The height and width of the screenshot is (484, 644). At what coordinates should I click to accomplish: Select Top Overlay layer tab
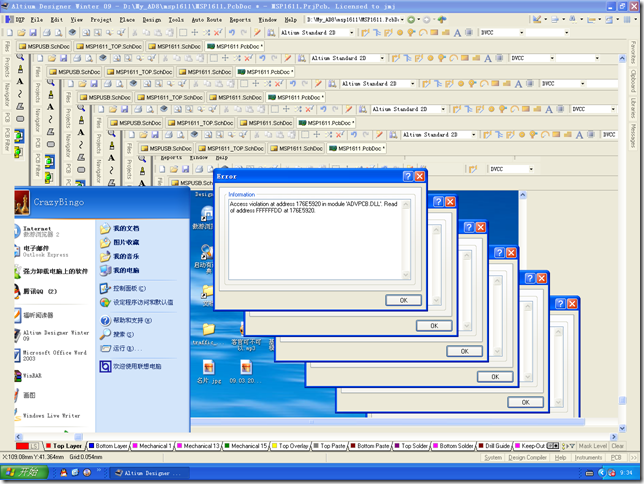click(x=290, y=446)
